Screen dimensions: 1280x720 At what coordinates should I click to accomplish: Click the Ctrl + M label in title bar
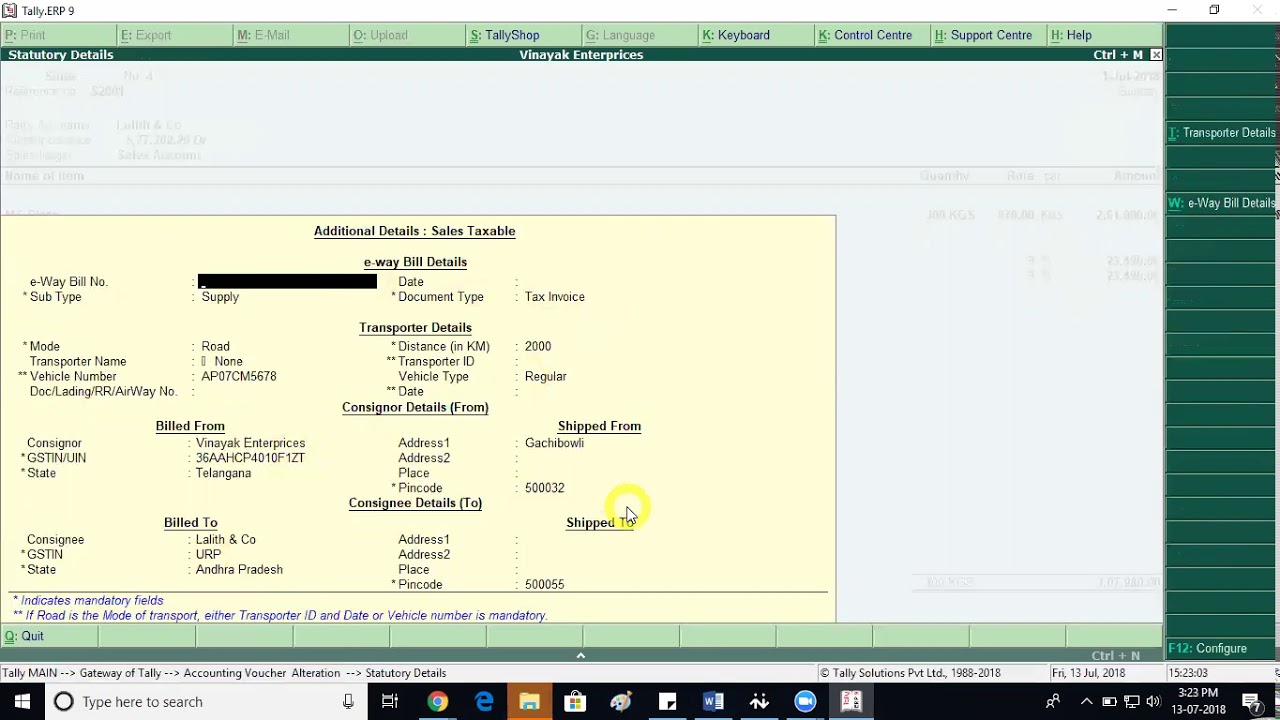coord(1118,55)
